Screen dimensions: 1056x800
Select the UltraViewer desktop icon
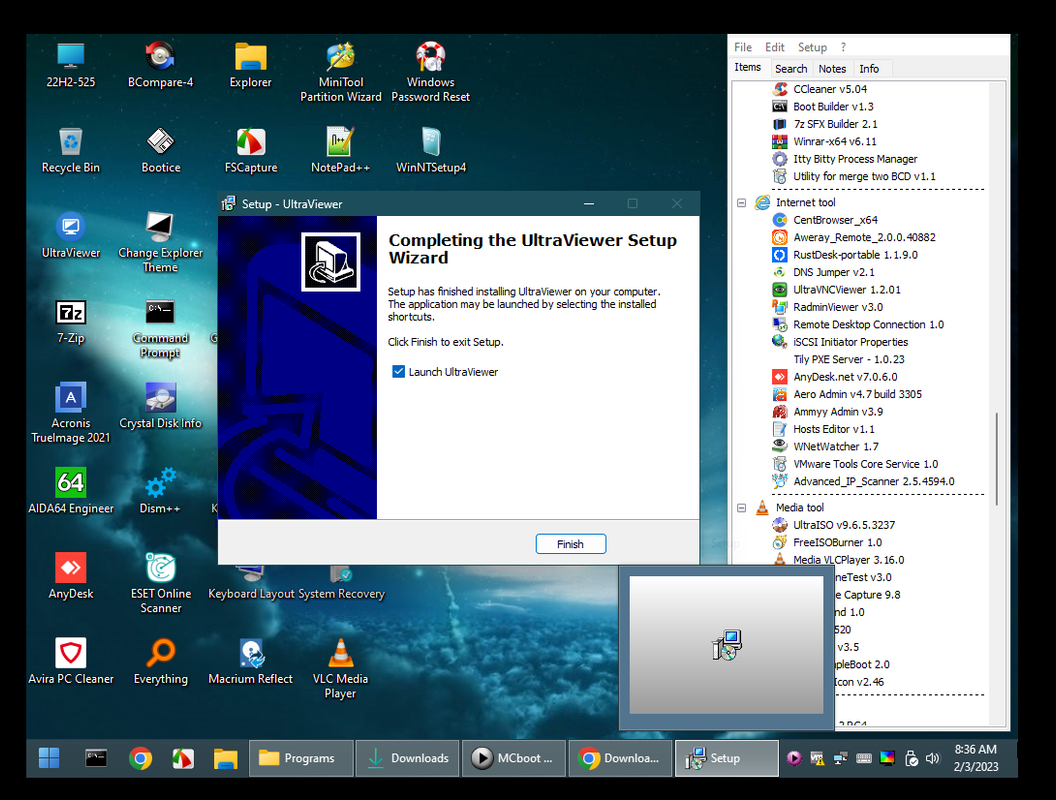[70, 236]
